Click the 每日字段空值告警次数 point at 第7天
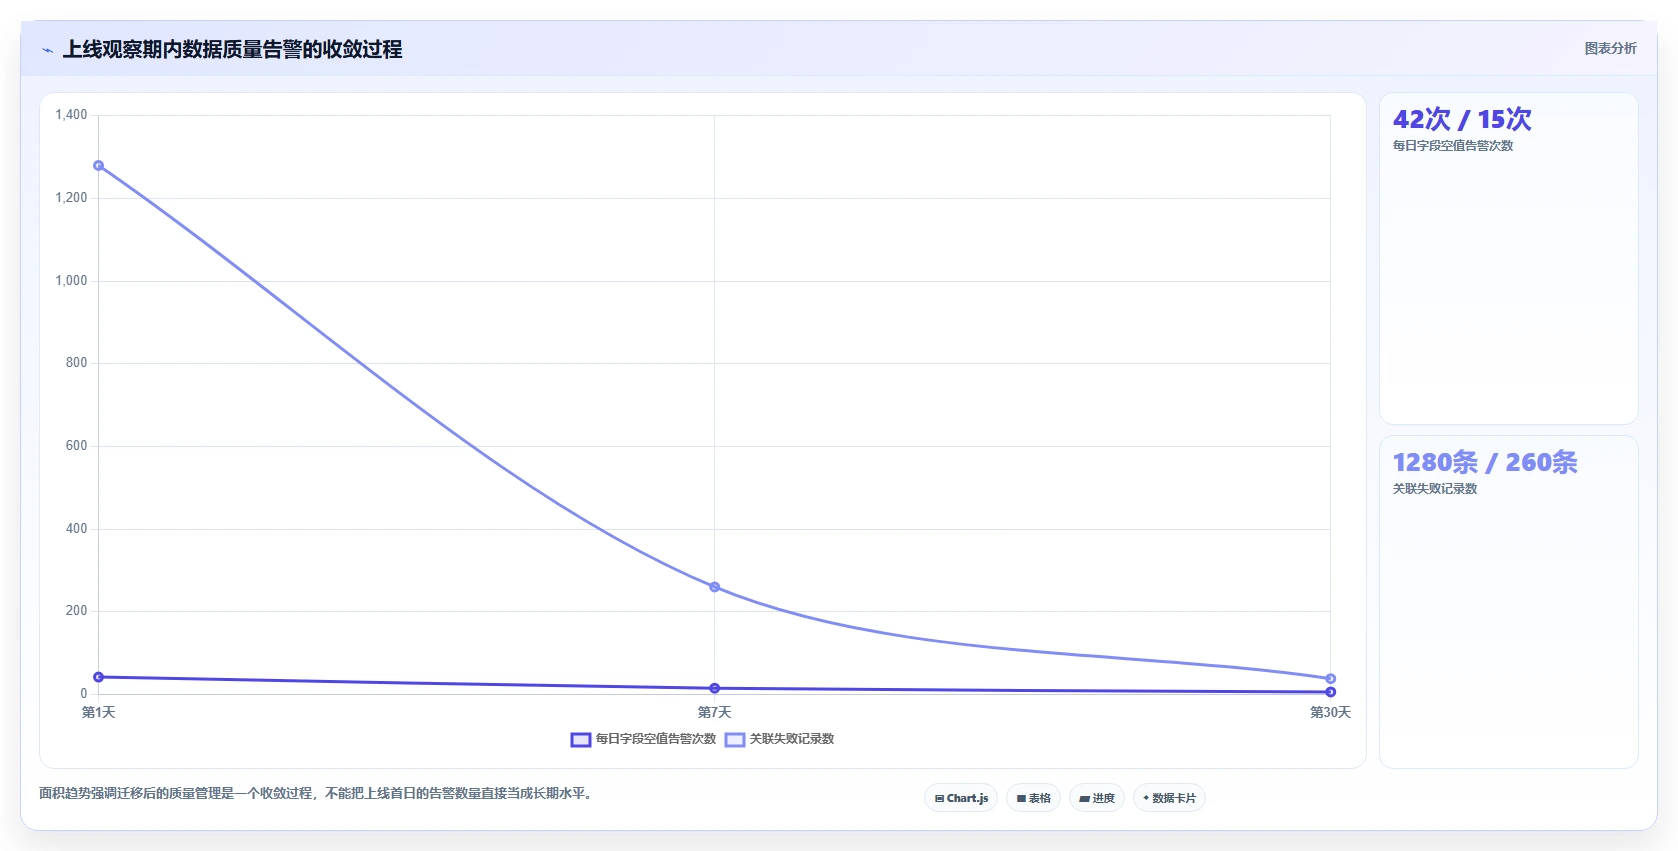Screen dimensions: 1678x851 tap(714, 688)
